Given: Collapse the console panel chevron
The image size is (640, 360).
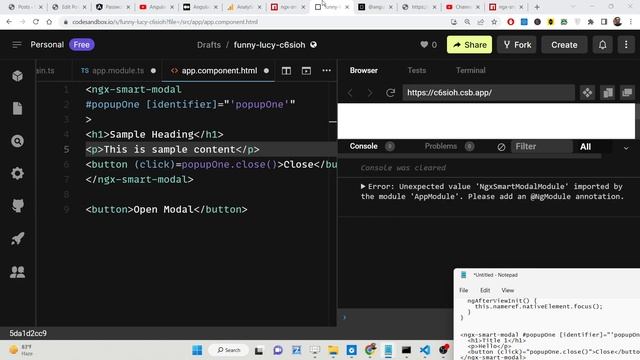Looking at the screenshot, I should click(626, 148).
